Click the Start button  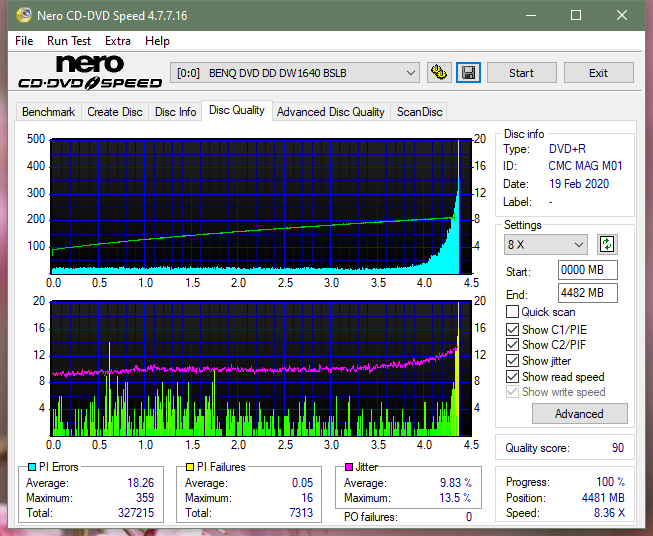521,73
